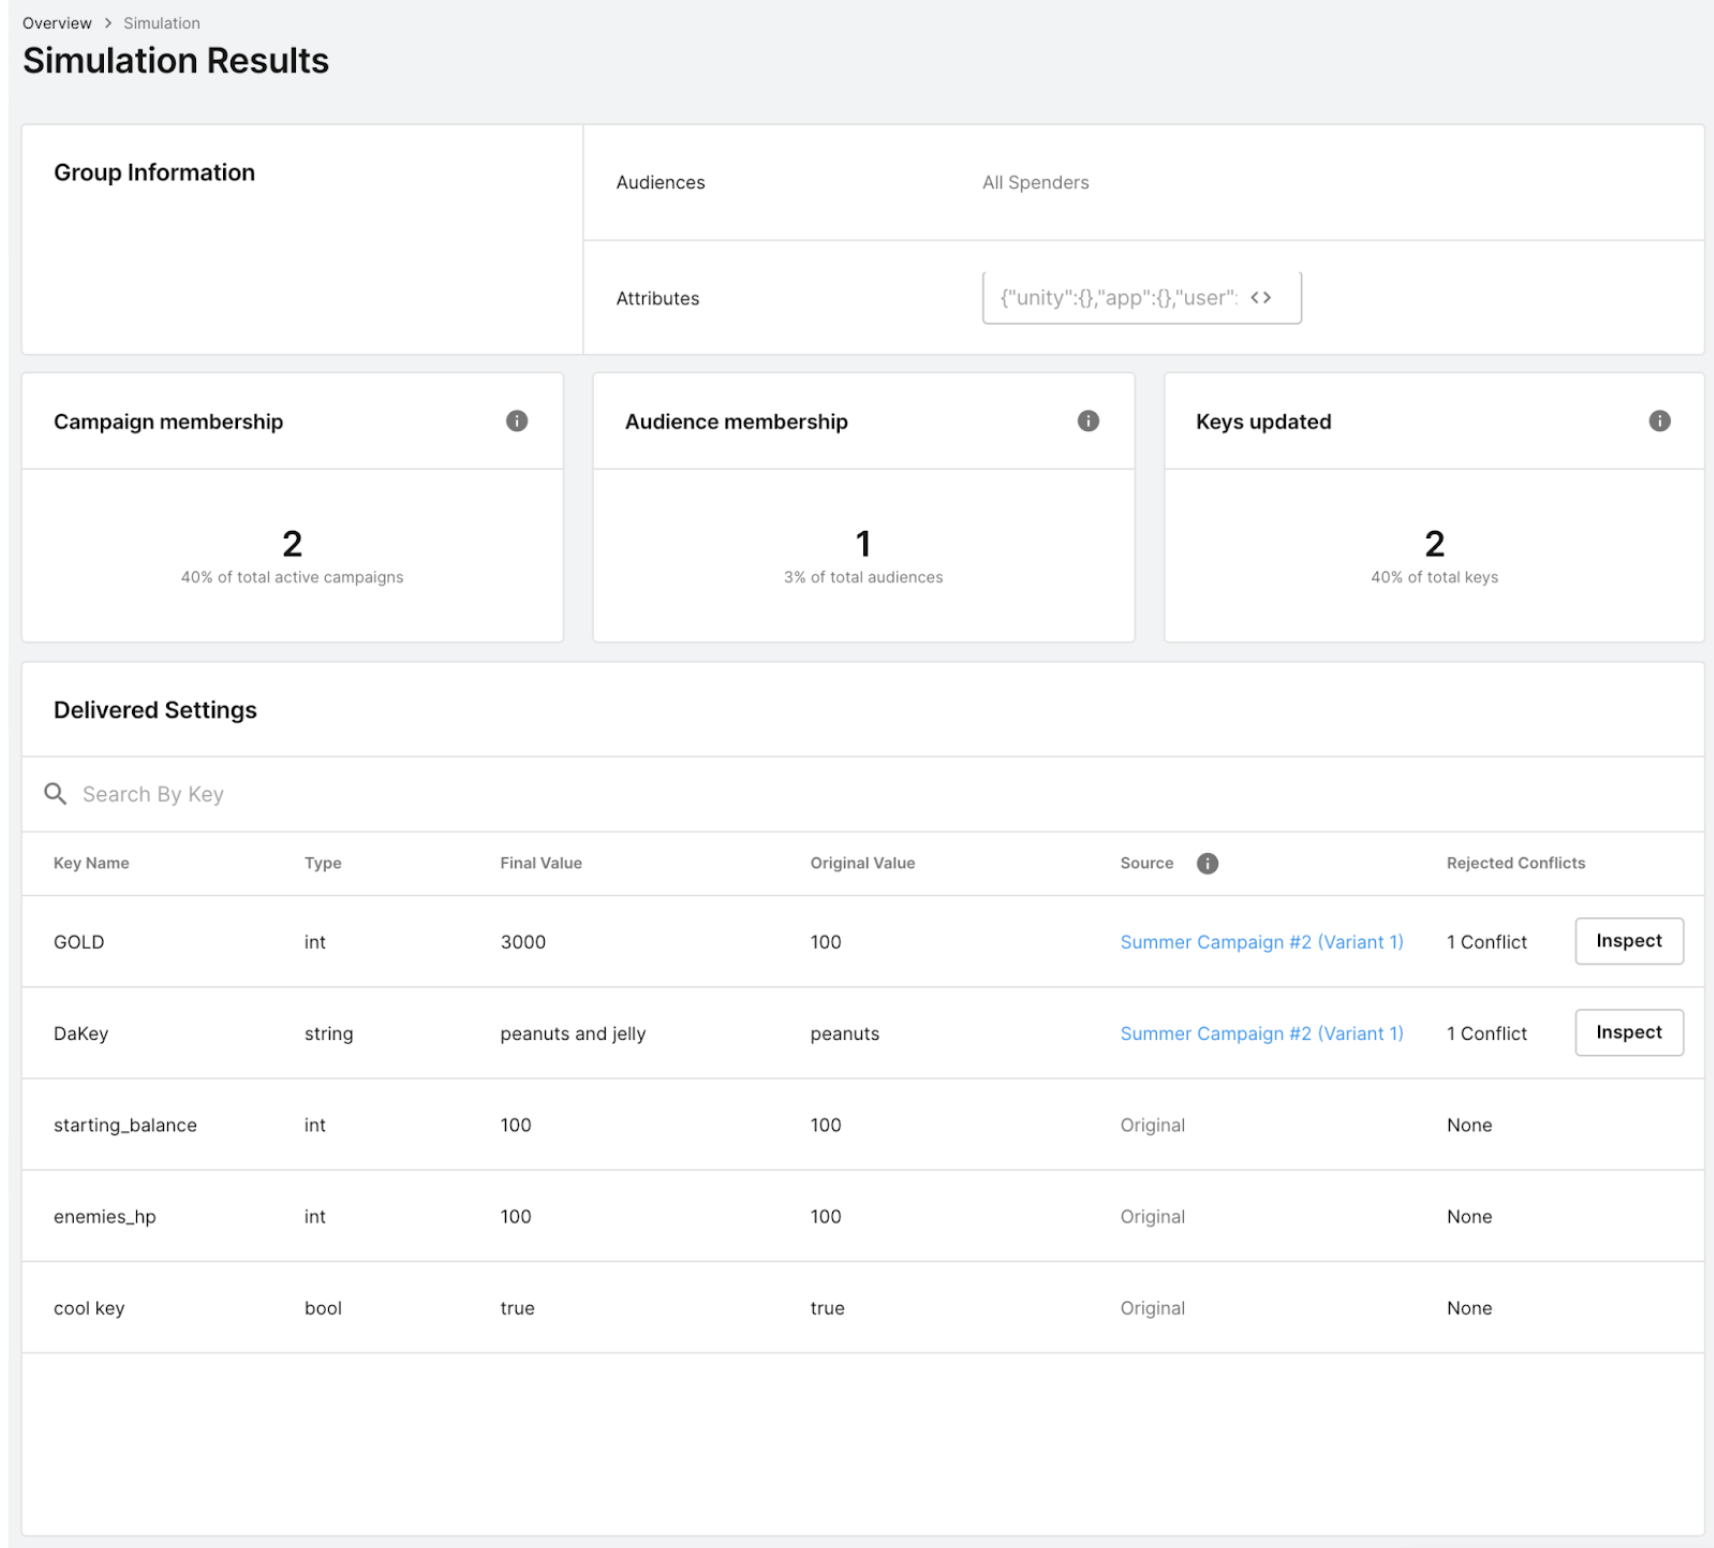Click the magnifying glass search icon

[x=55, y=794]
